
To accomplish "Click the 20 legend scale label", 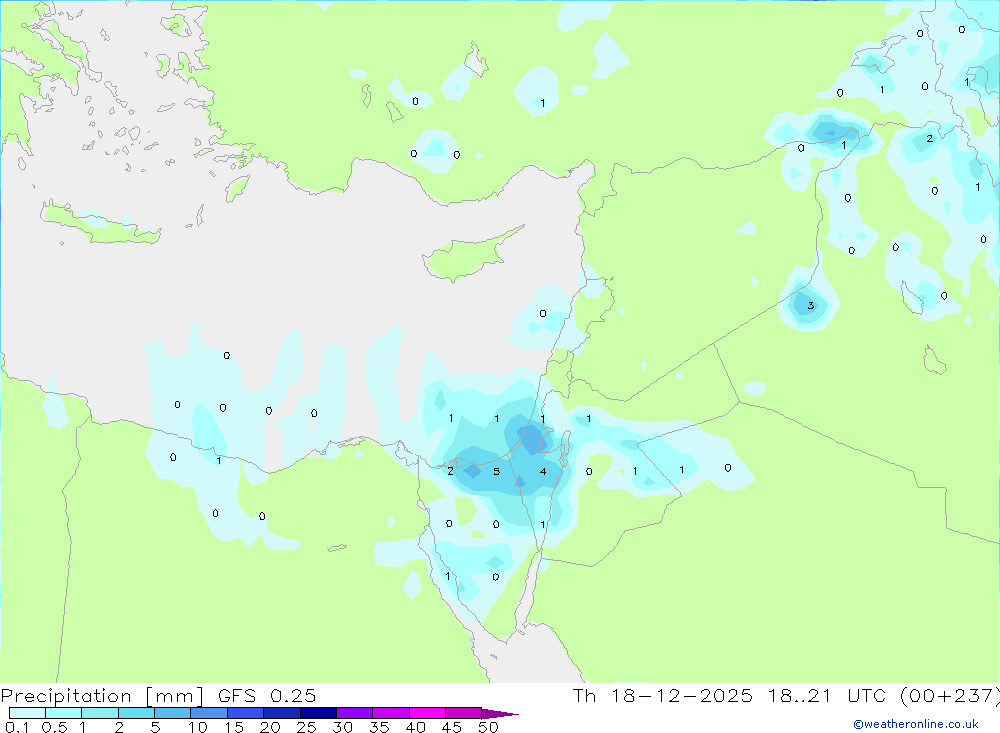I will coord(270,727).
